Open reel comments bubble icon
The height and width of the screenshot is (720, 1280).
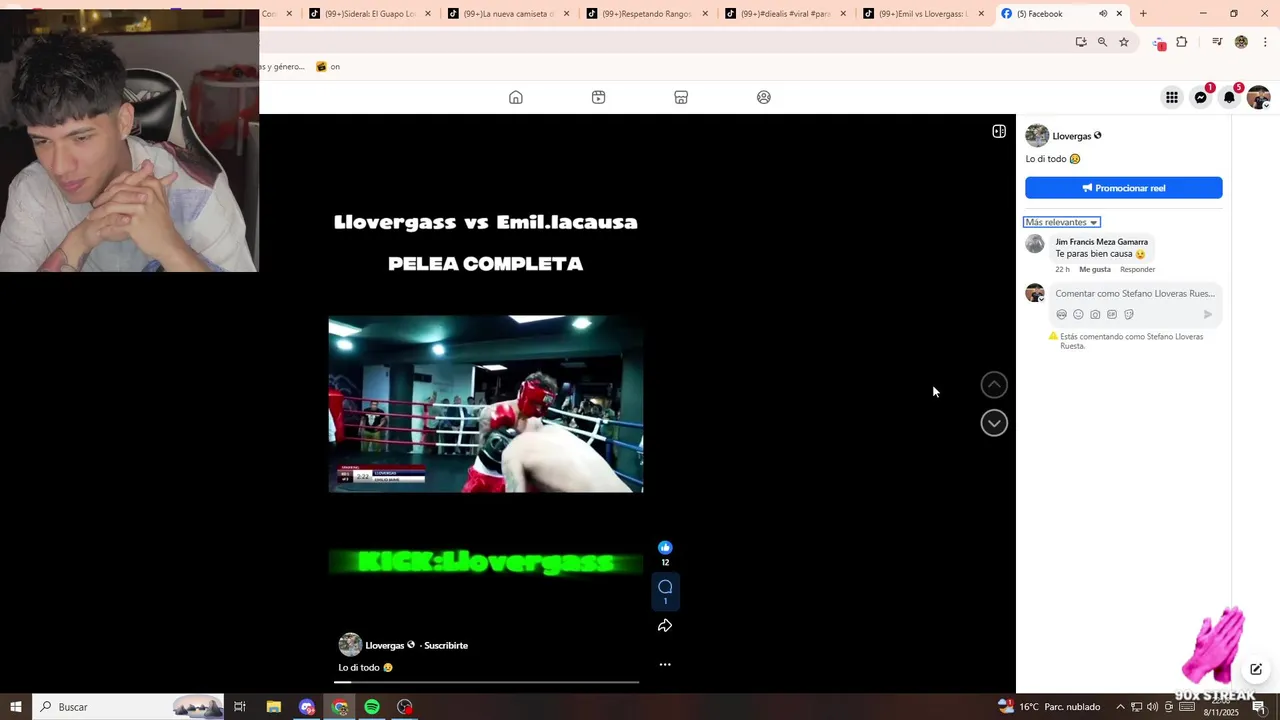pos(665,587)
